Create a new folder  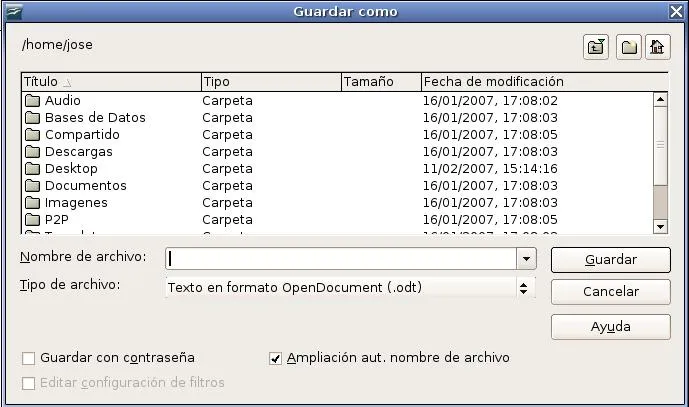click(629, 47)
